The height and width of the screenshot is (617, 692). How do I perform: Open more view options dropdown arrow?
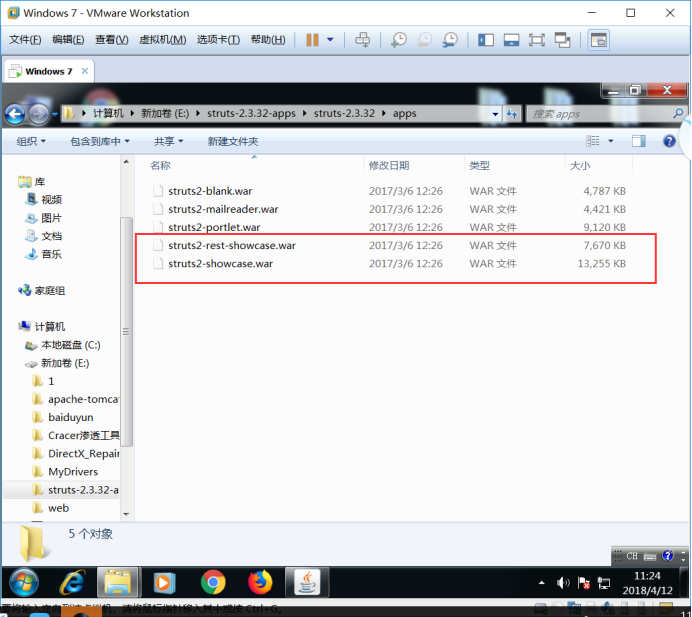click(x=611, y=141)
